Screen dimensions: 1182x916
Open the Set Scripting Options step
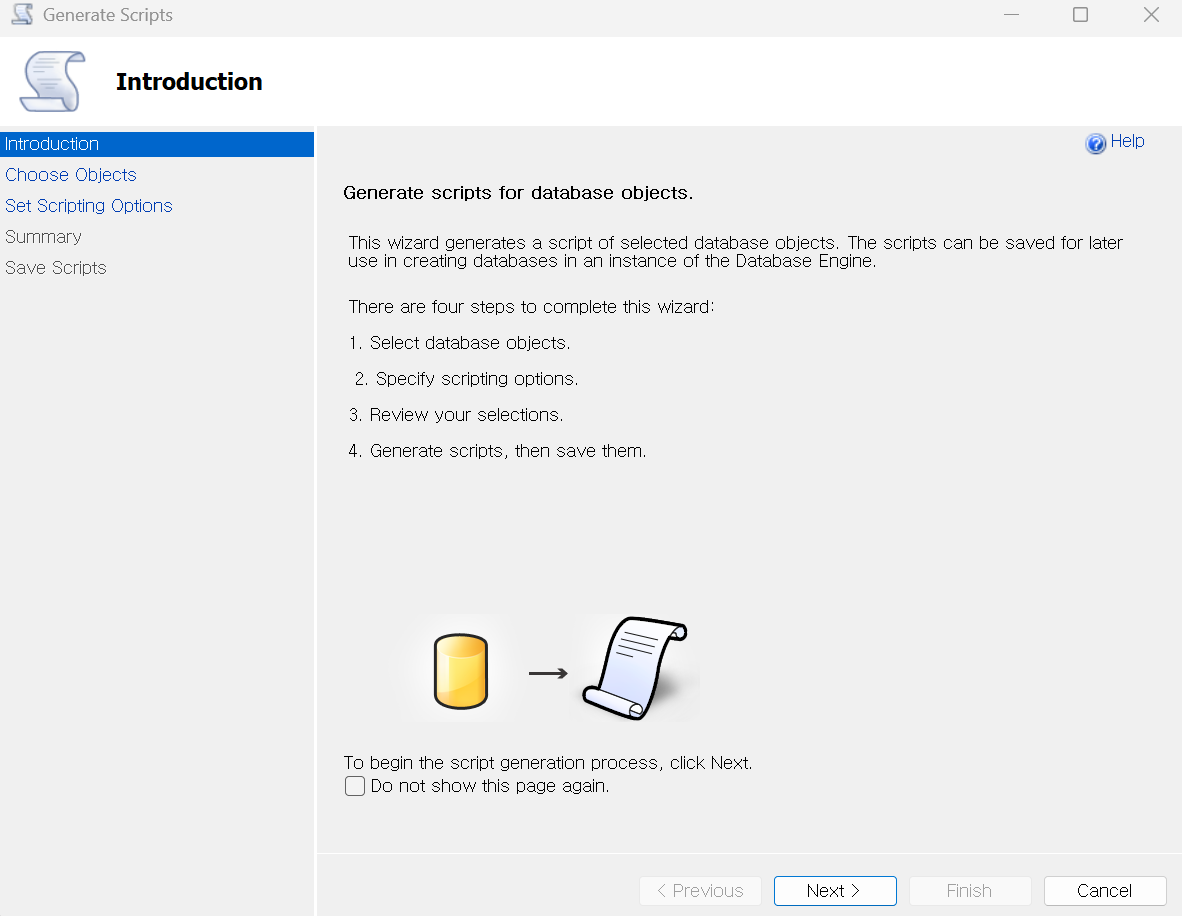[x=89, y=206]
